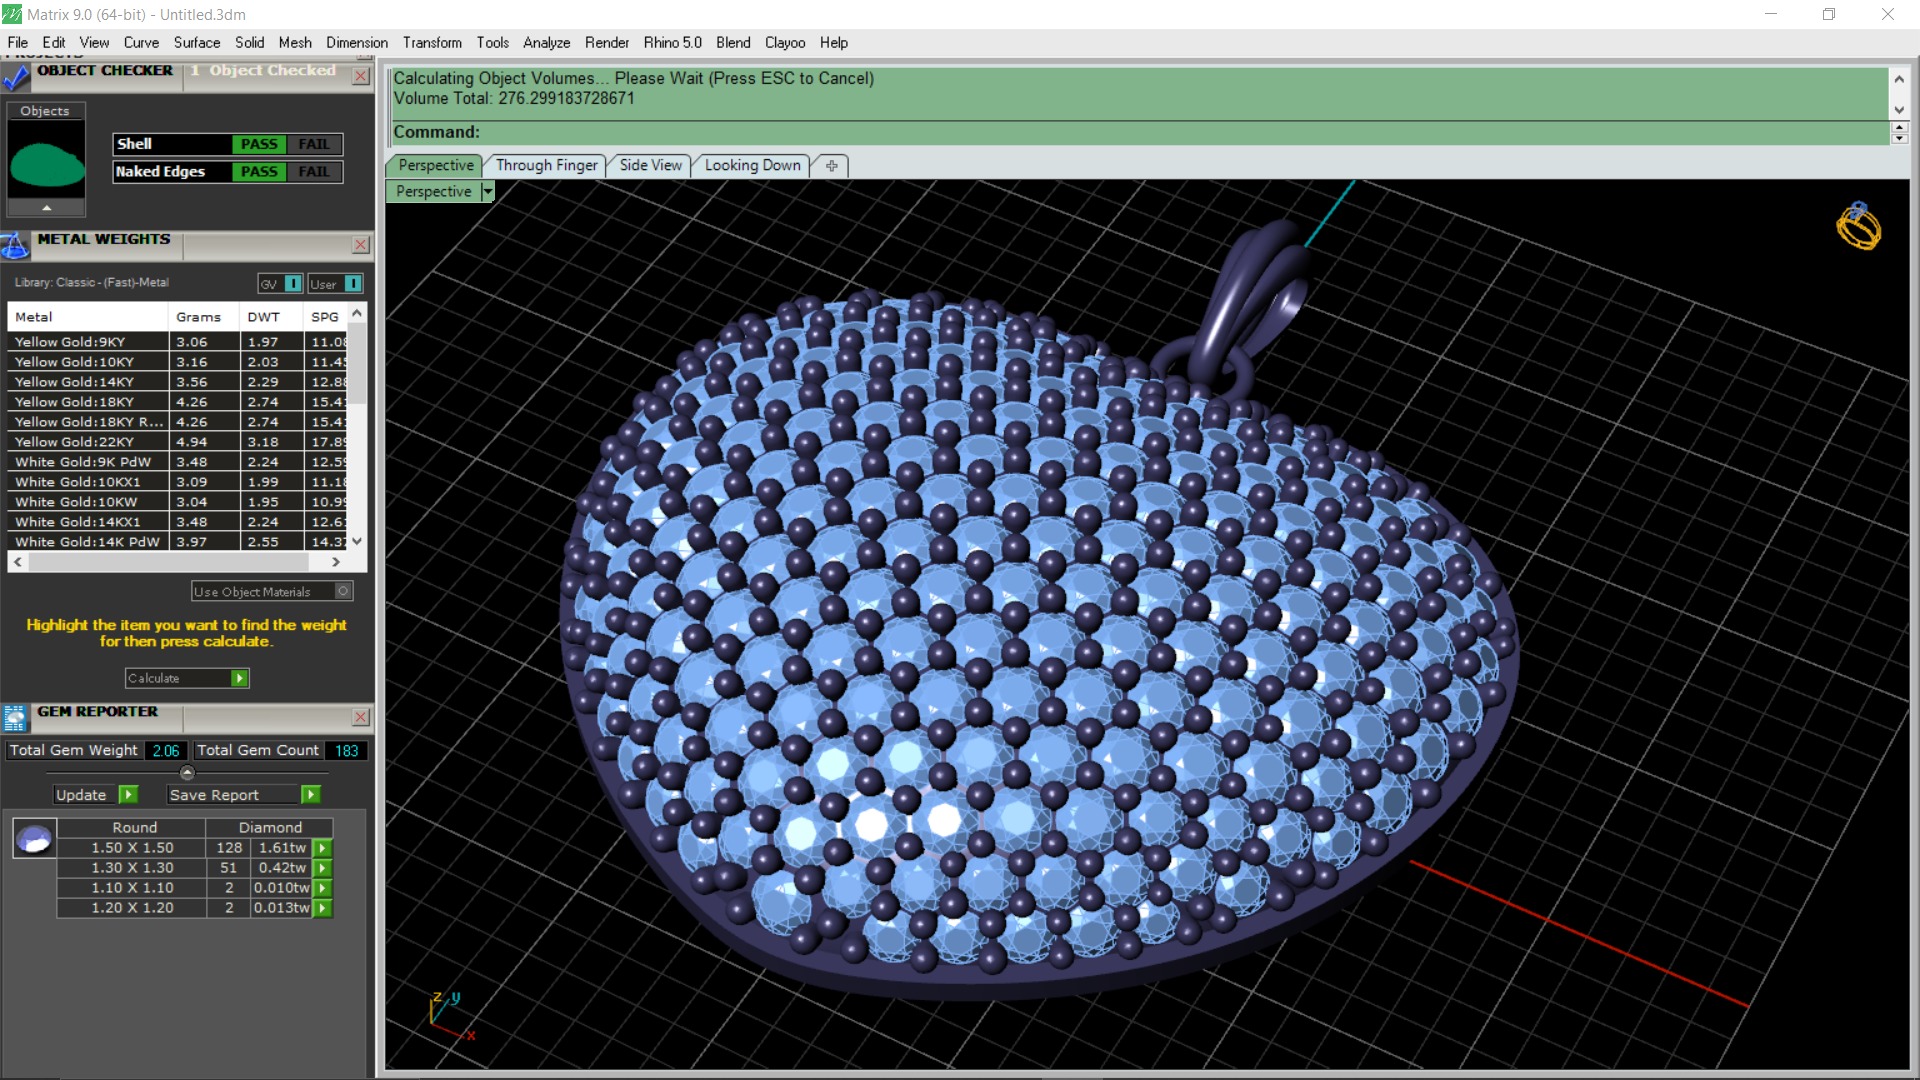Toggle the GV library switch

[x=293, y=284]
